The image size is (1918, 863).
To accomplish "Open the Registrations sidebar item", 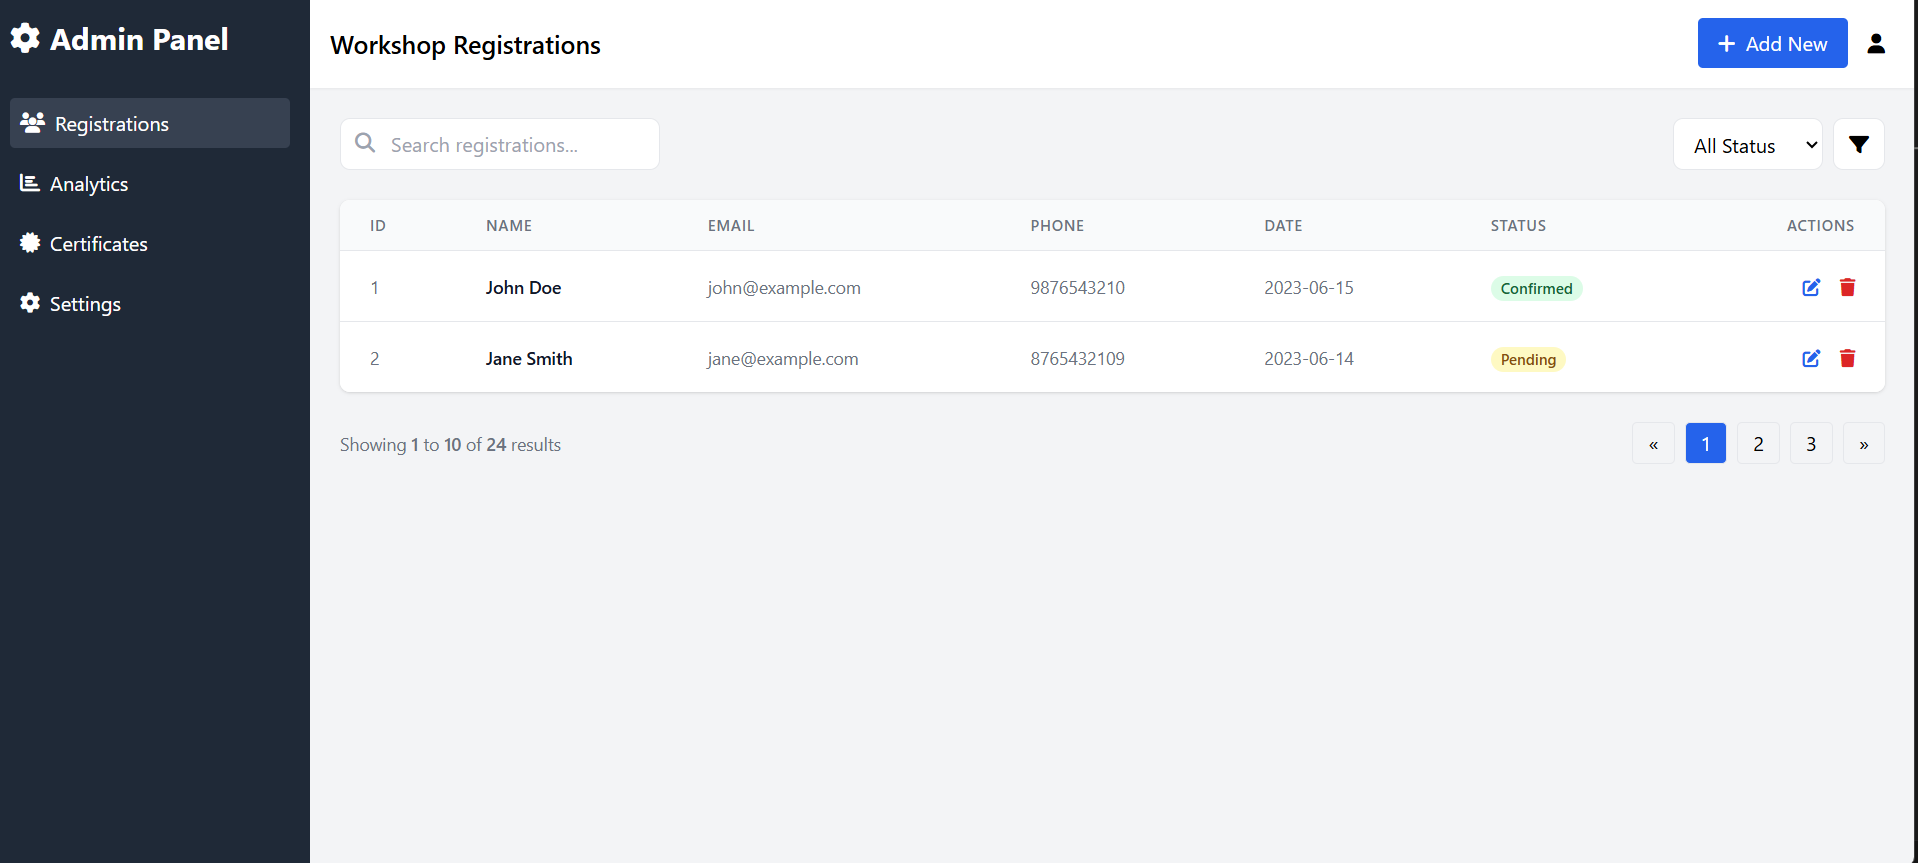I will 150,123.
